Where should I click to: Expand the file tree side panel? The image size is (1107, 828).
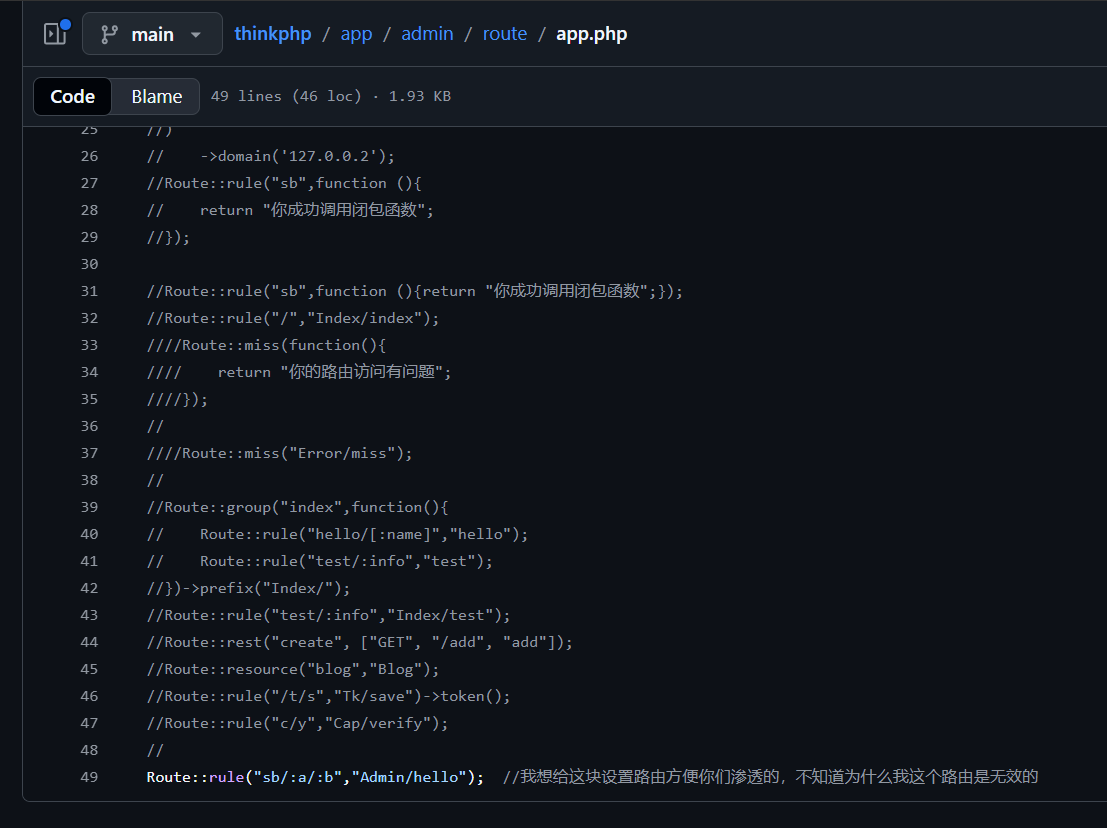pos(54,34)
